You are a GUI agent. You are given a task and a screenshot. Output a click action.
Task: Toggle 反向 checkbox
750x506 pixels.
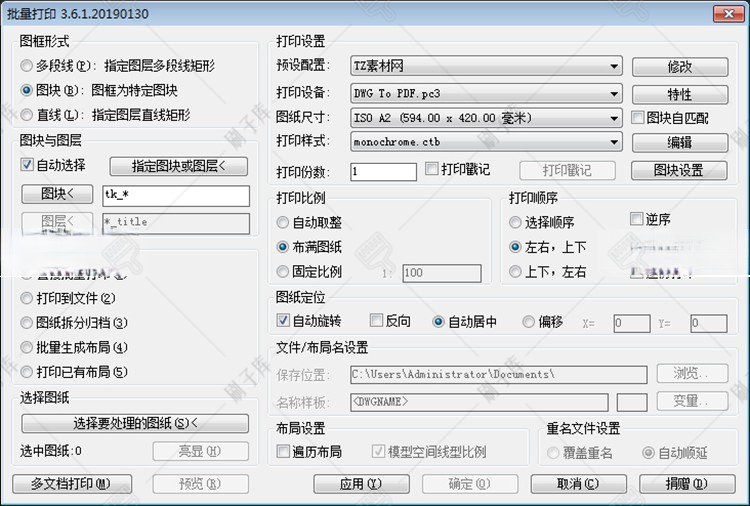[x=376, y=320]
